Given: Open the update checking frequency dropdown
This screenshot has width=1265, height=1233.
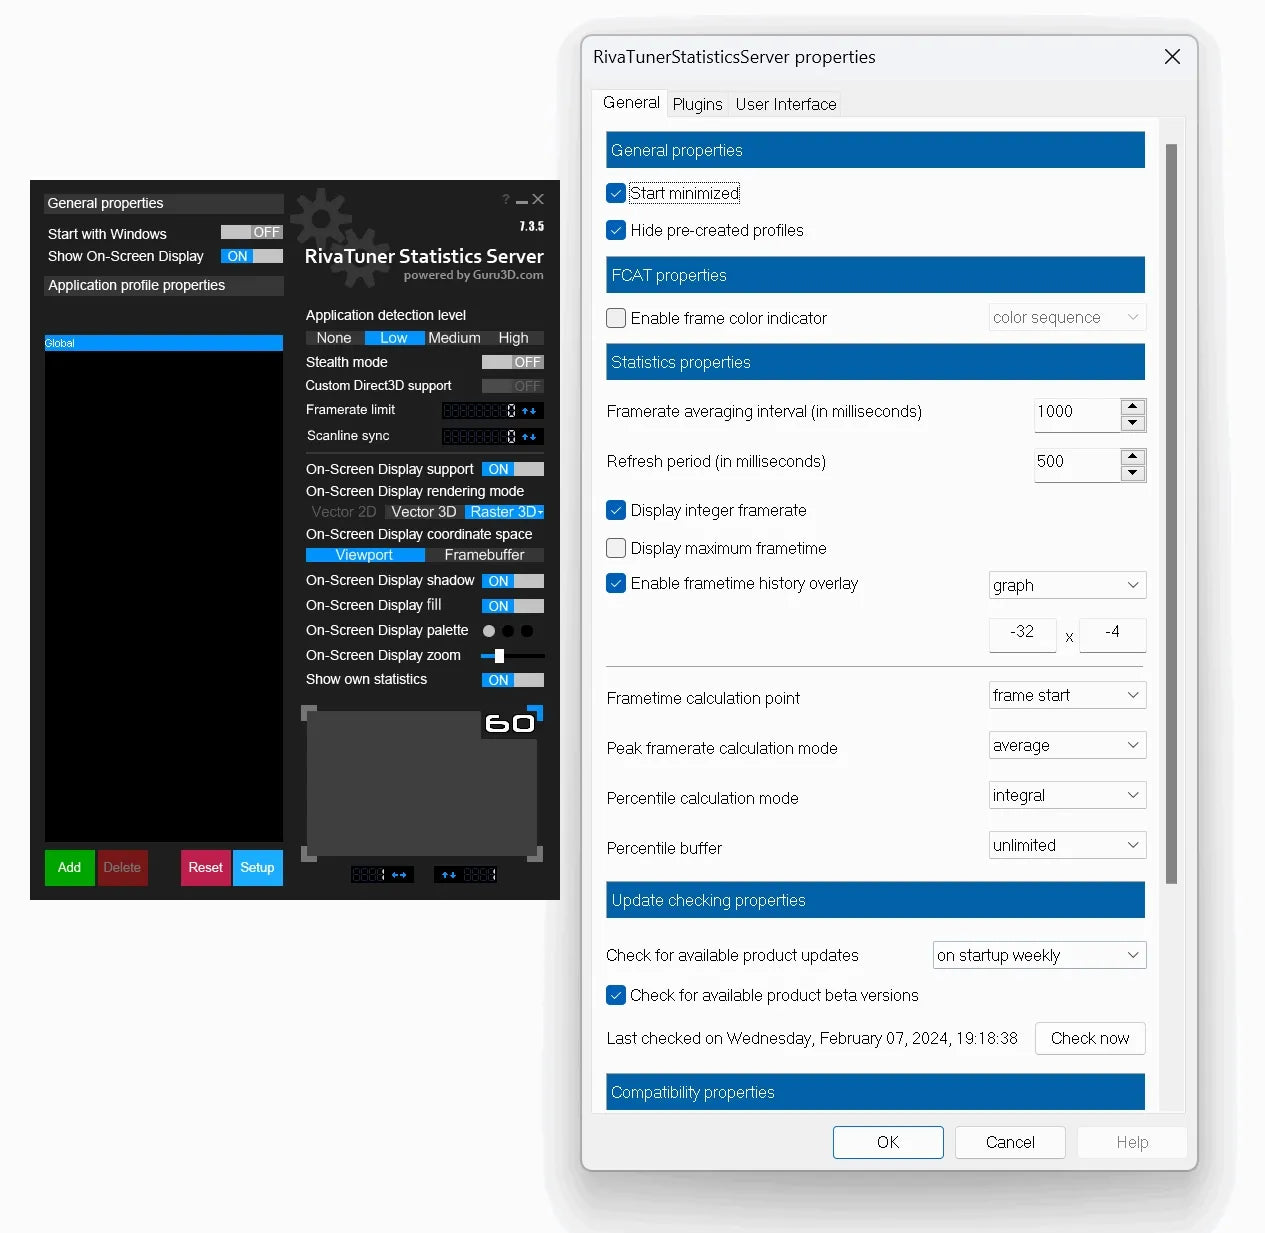Looking at the screenshot, I should coord(1038,955).
